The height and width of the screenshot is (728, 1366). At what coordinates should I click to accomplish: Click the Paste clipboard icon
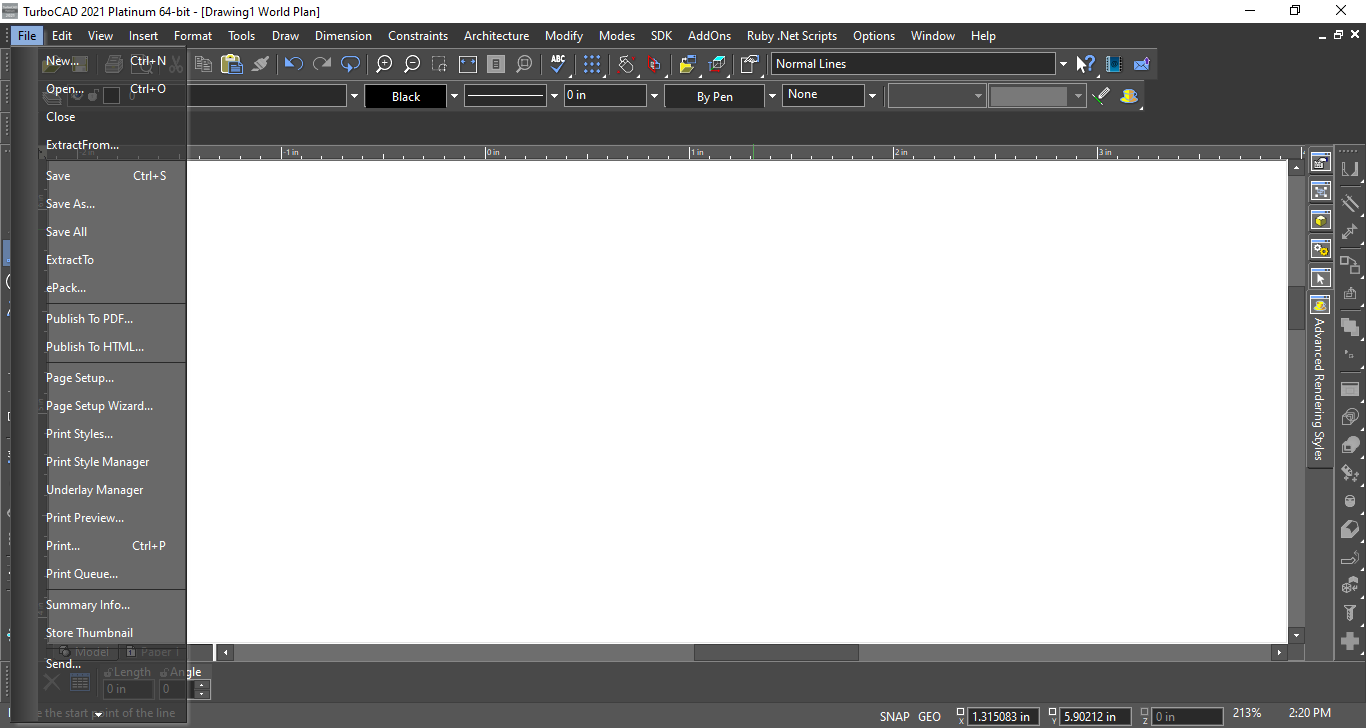click(232, 64)
